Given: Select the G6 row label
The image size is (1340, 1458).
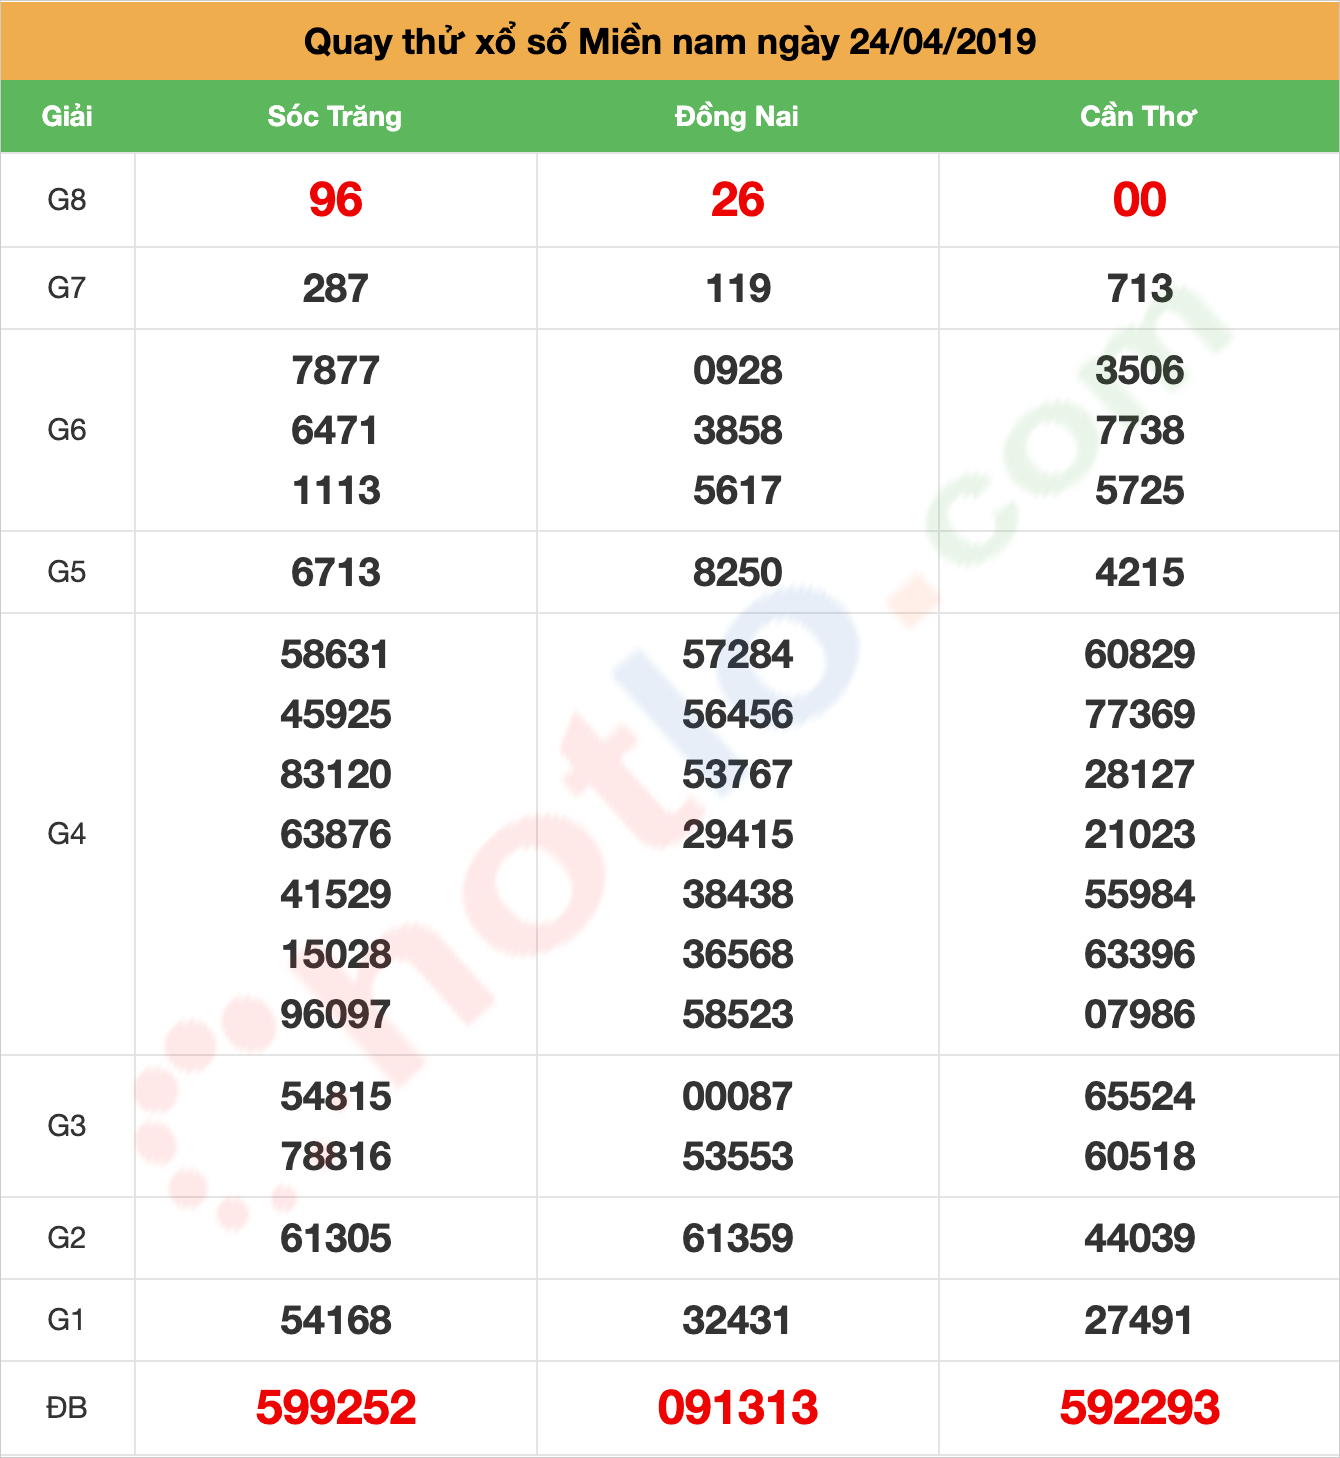Looking at the screenshot, I should tap(67, 430).
